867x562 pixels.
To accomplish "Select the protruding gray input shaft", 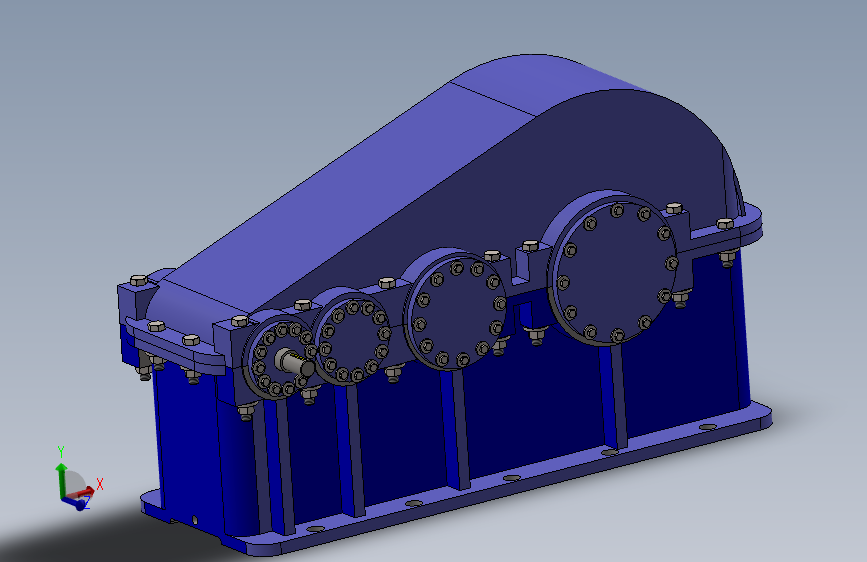I will (x=295, y=363).
